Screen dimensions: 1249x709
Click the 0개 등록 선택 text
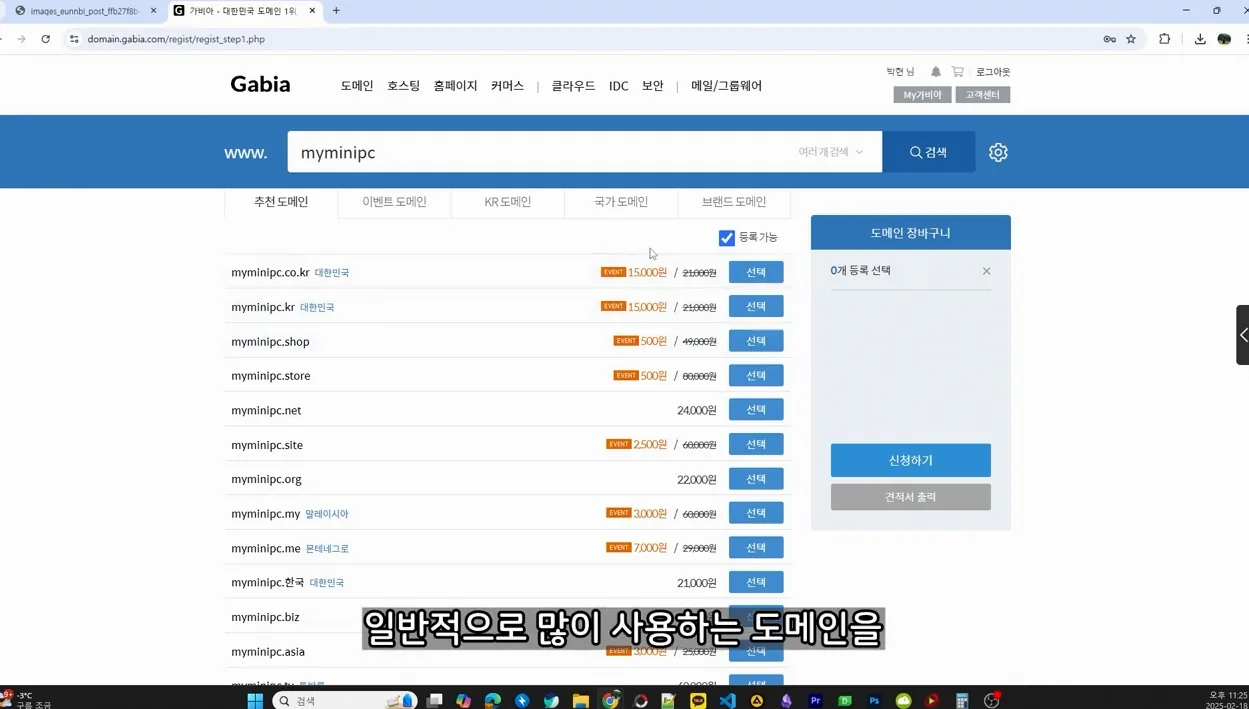pyautogui.click(x=860, y=271)
